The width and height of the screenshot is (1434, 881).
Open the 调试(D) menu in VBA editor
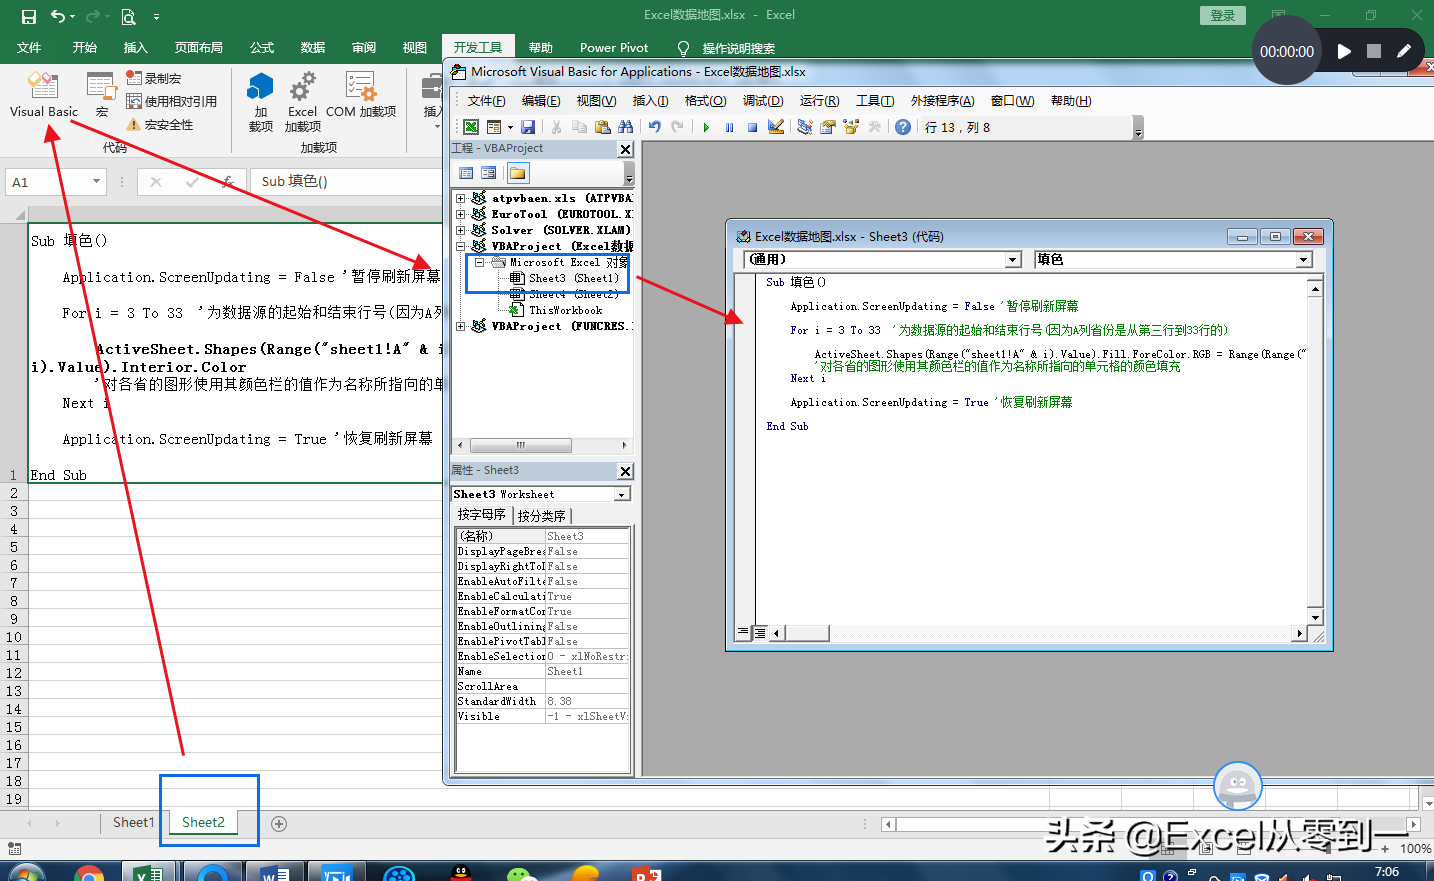click(x=763, y=101)
